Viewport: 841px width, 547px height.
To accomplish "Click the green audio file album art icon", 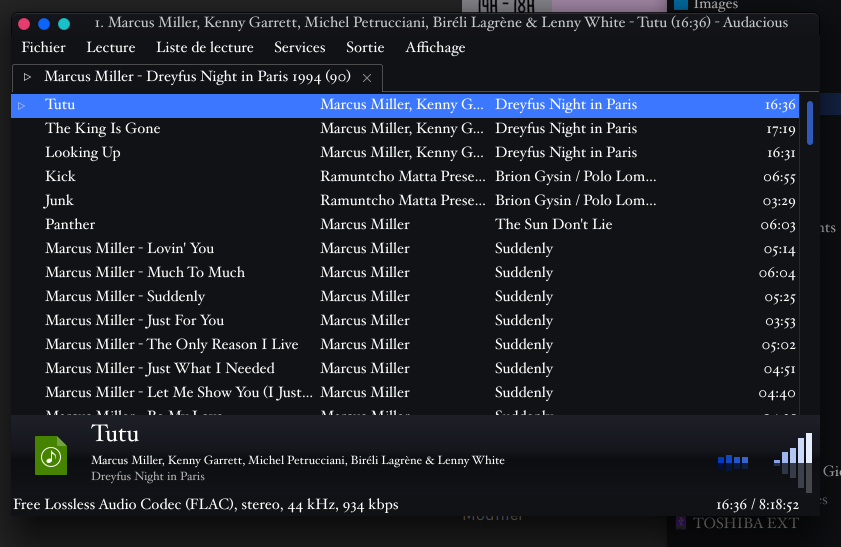I will pos(51,456).
